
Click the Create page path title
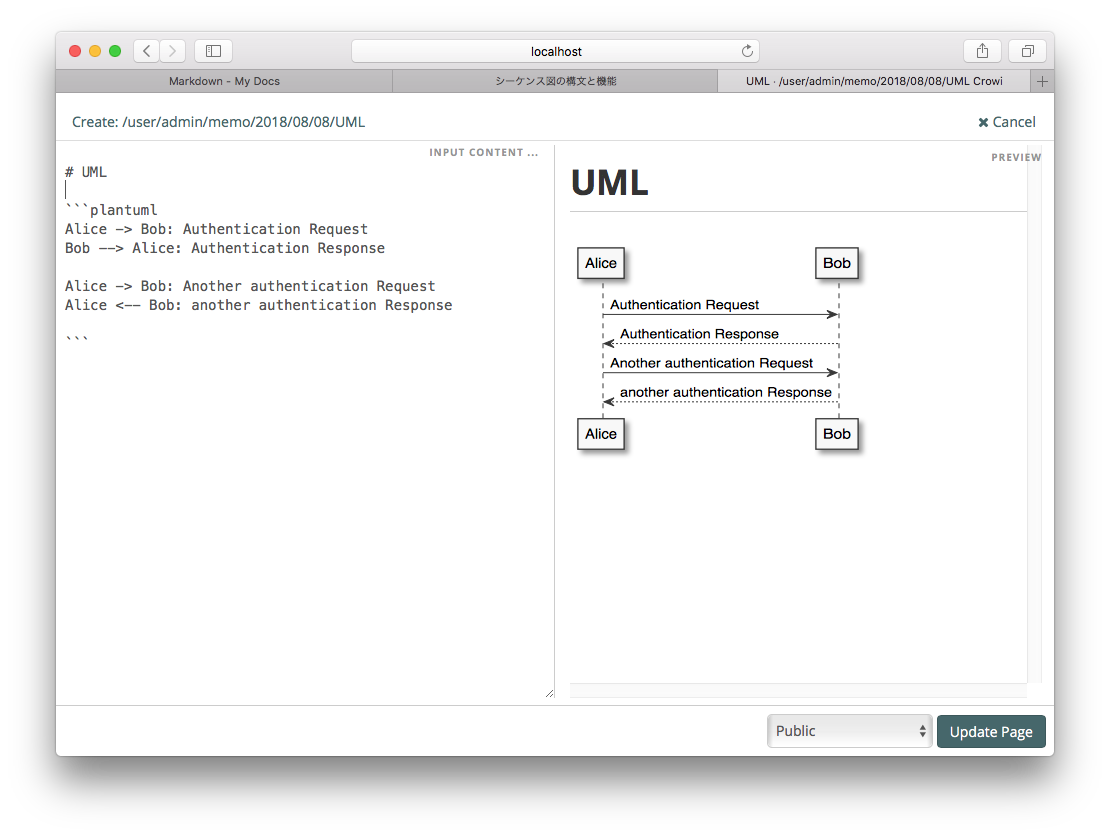click(x=219, y=122)
